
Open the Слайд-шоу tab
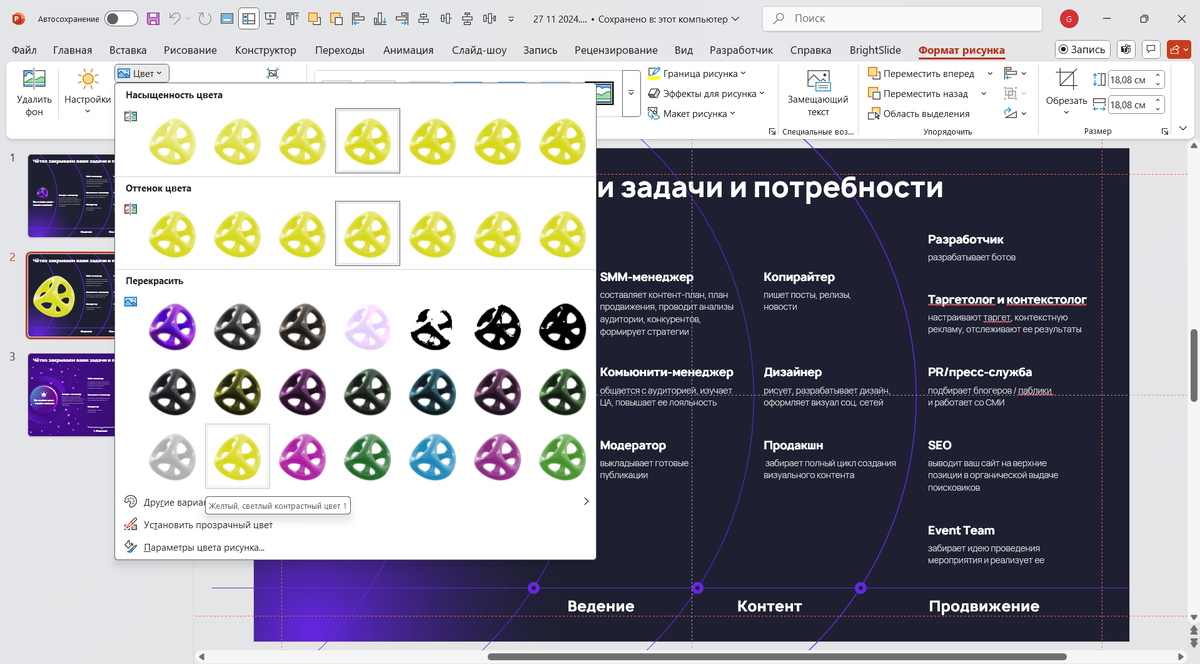(x=479, y=50)
